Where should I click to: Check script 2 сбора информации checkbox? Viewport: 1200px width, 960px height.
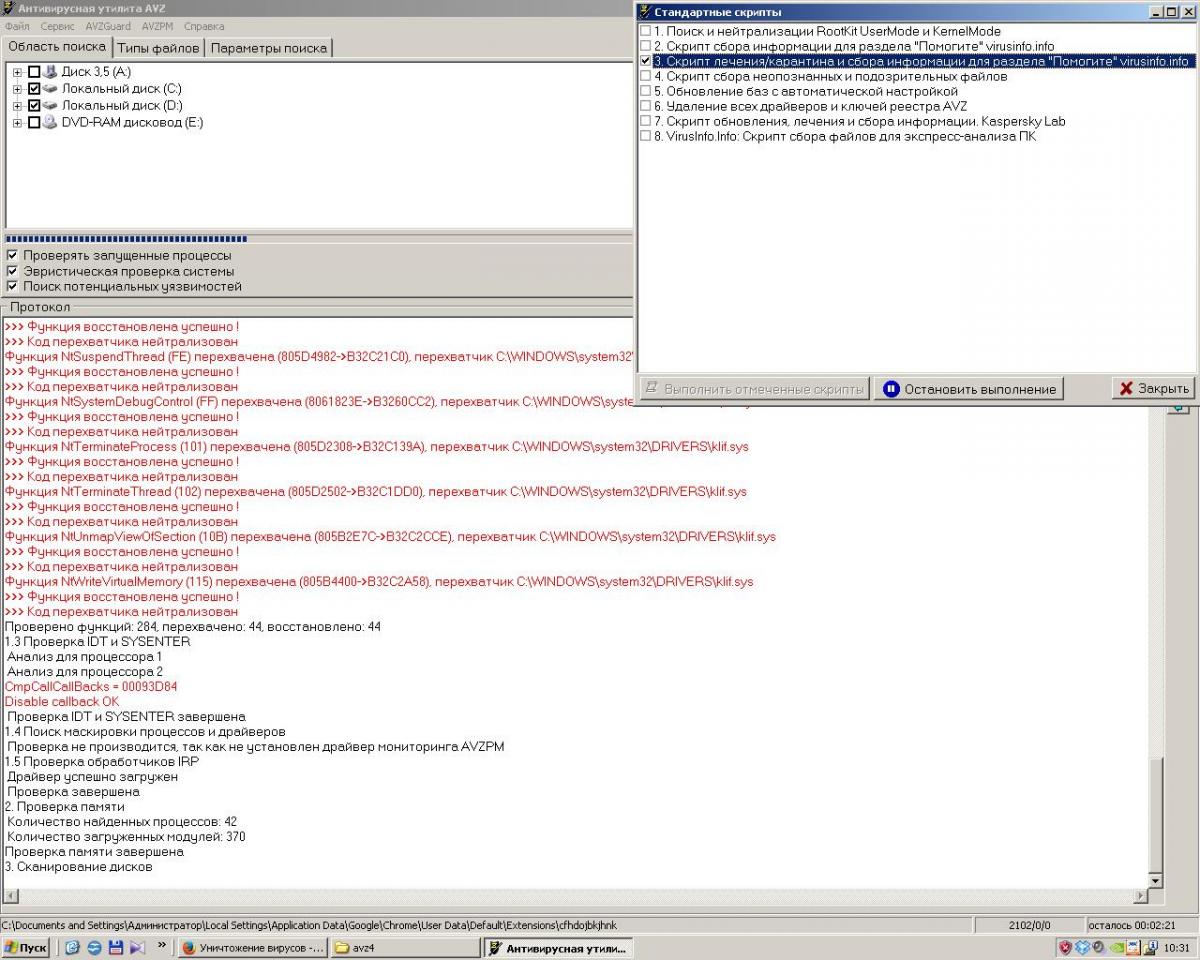click(645, 46)
